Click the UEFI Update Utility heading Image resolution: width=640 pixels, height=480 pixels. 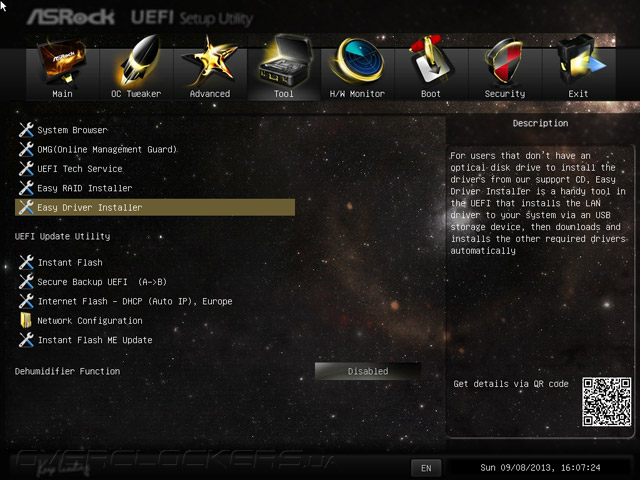tap(62, 236)
